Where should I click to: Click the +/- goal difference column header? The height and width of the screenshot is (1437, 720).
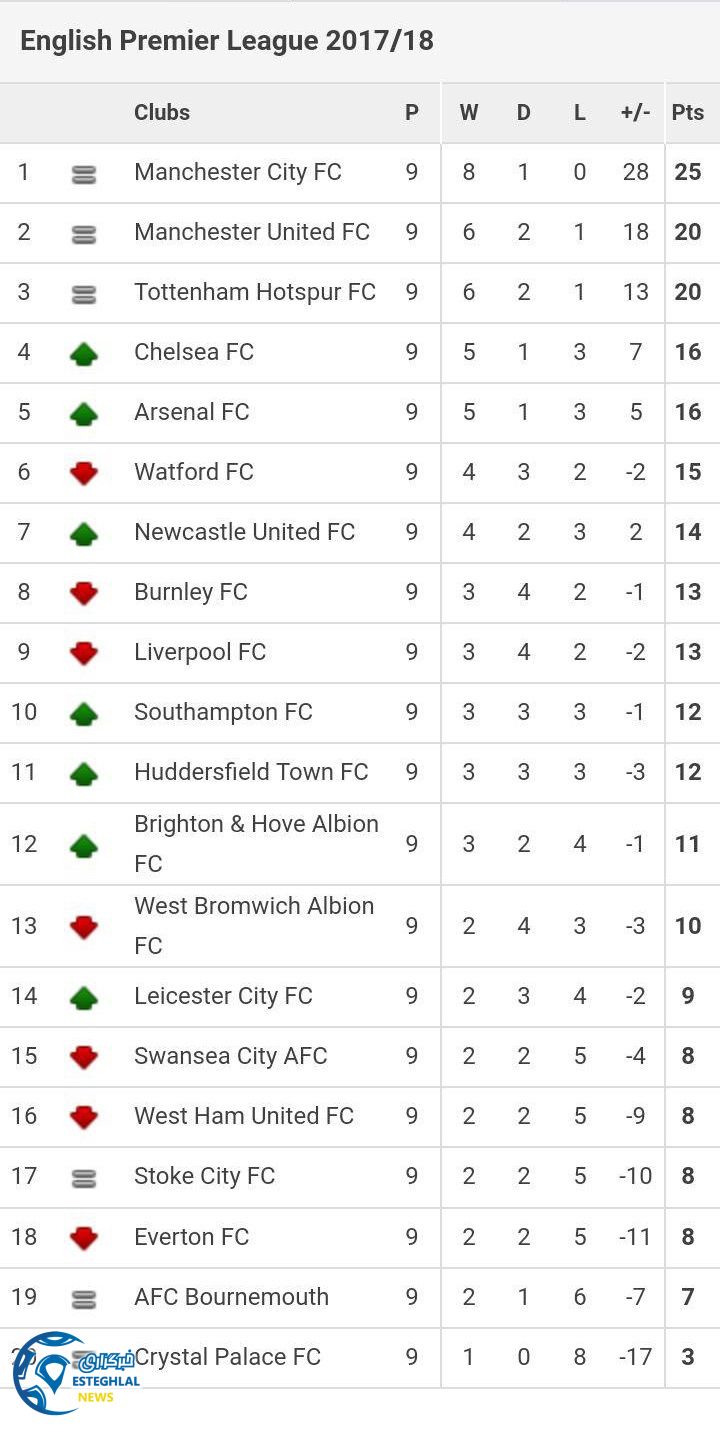click(635, 112)
